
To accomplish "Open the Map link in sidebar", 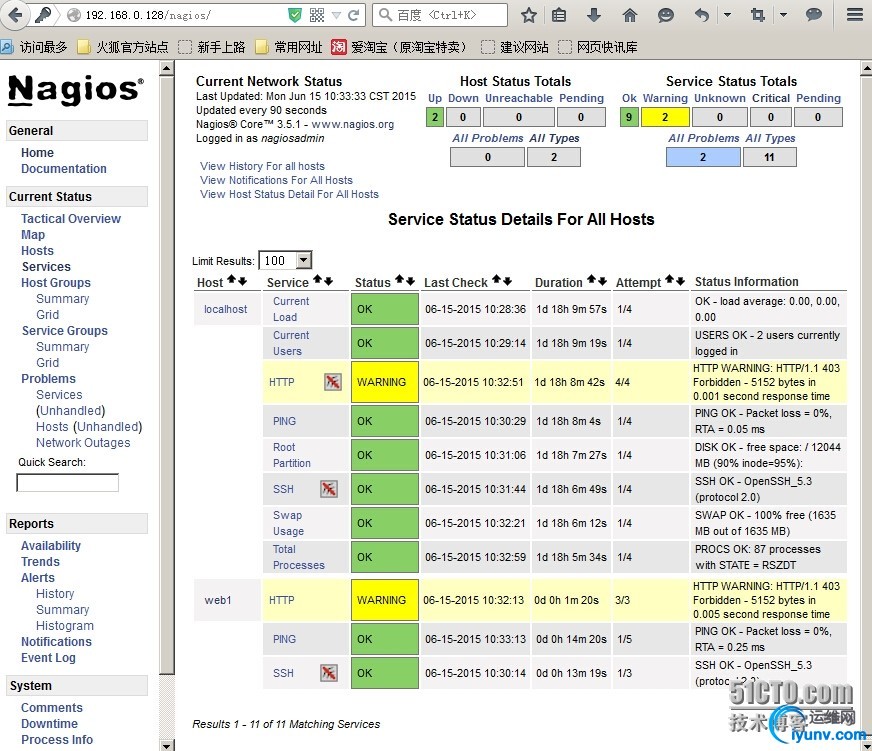I will click(33, 235).
